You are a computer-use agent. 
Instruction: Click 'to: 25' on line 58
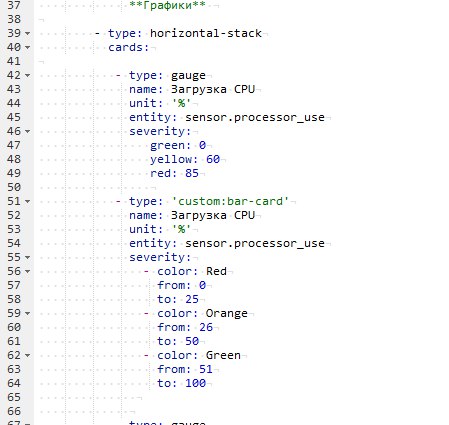tap(178, 299)
